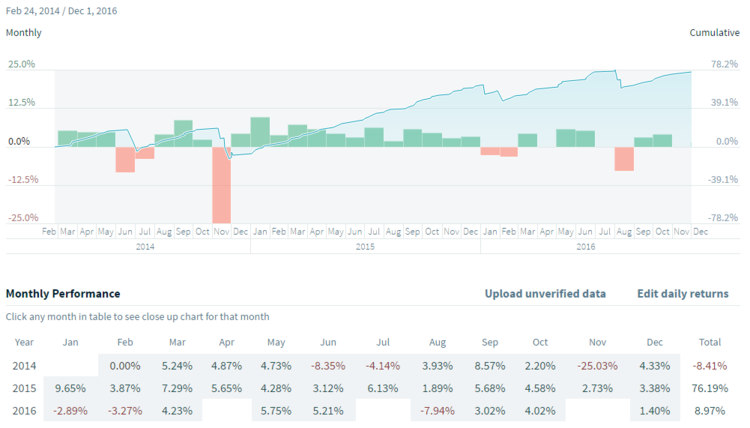Select April 2014 4.87% cell

click(x=227, y=366)
